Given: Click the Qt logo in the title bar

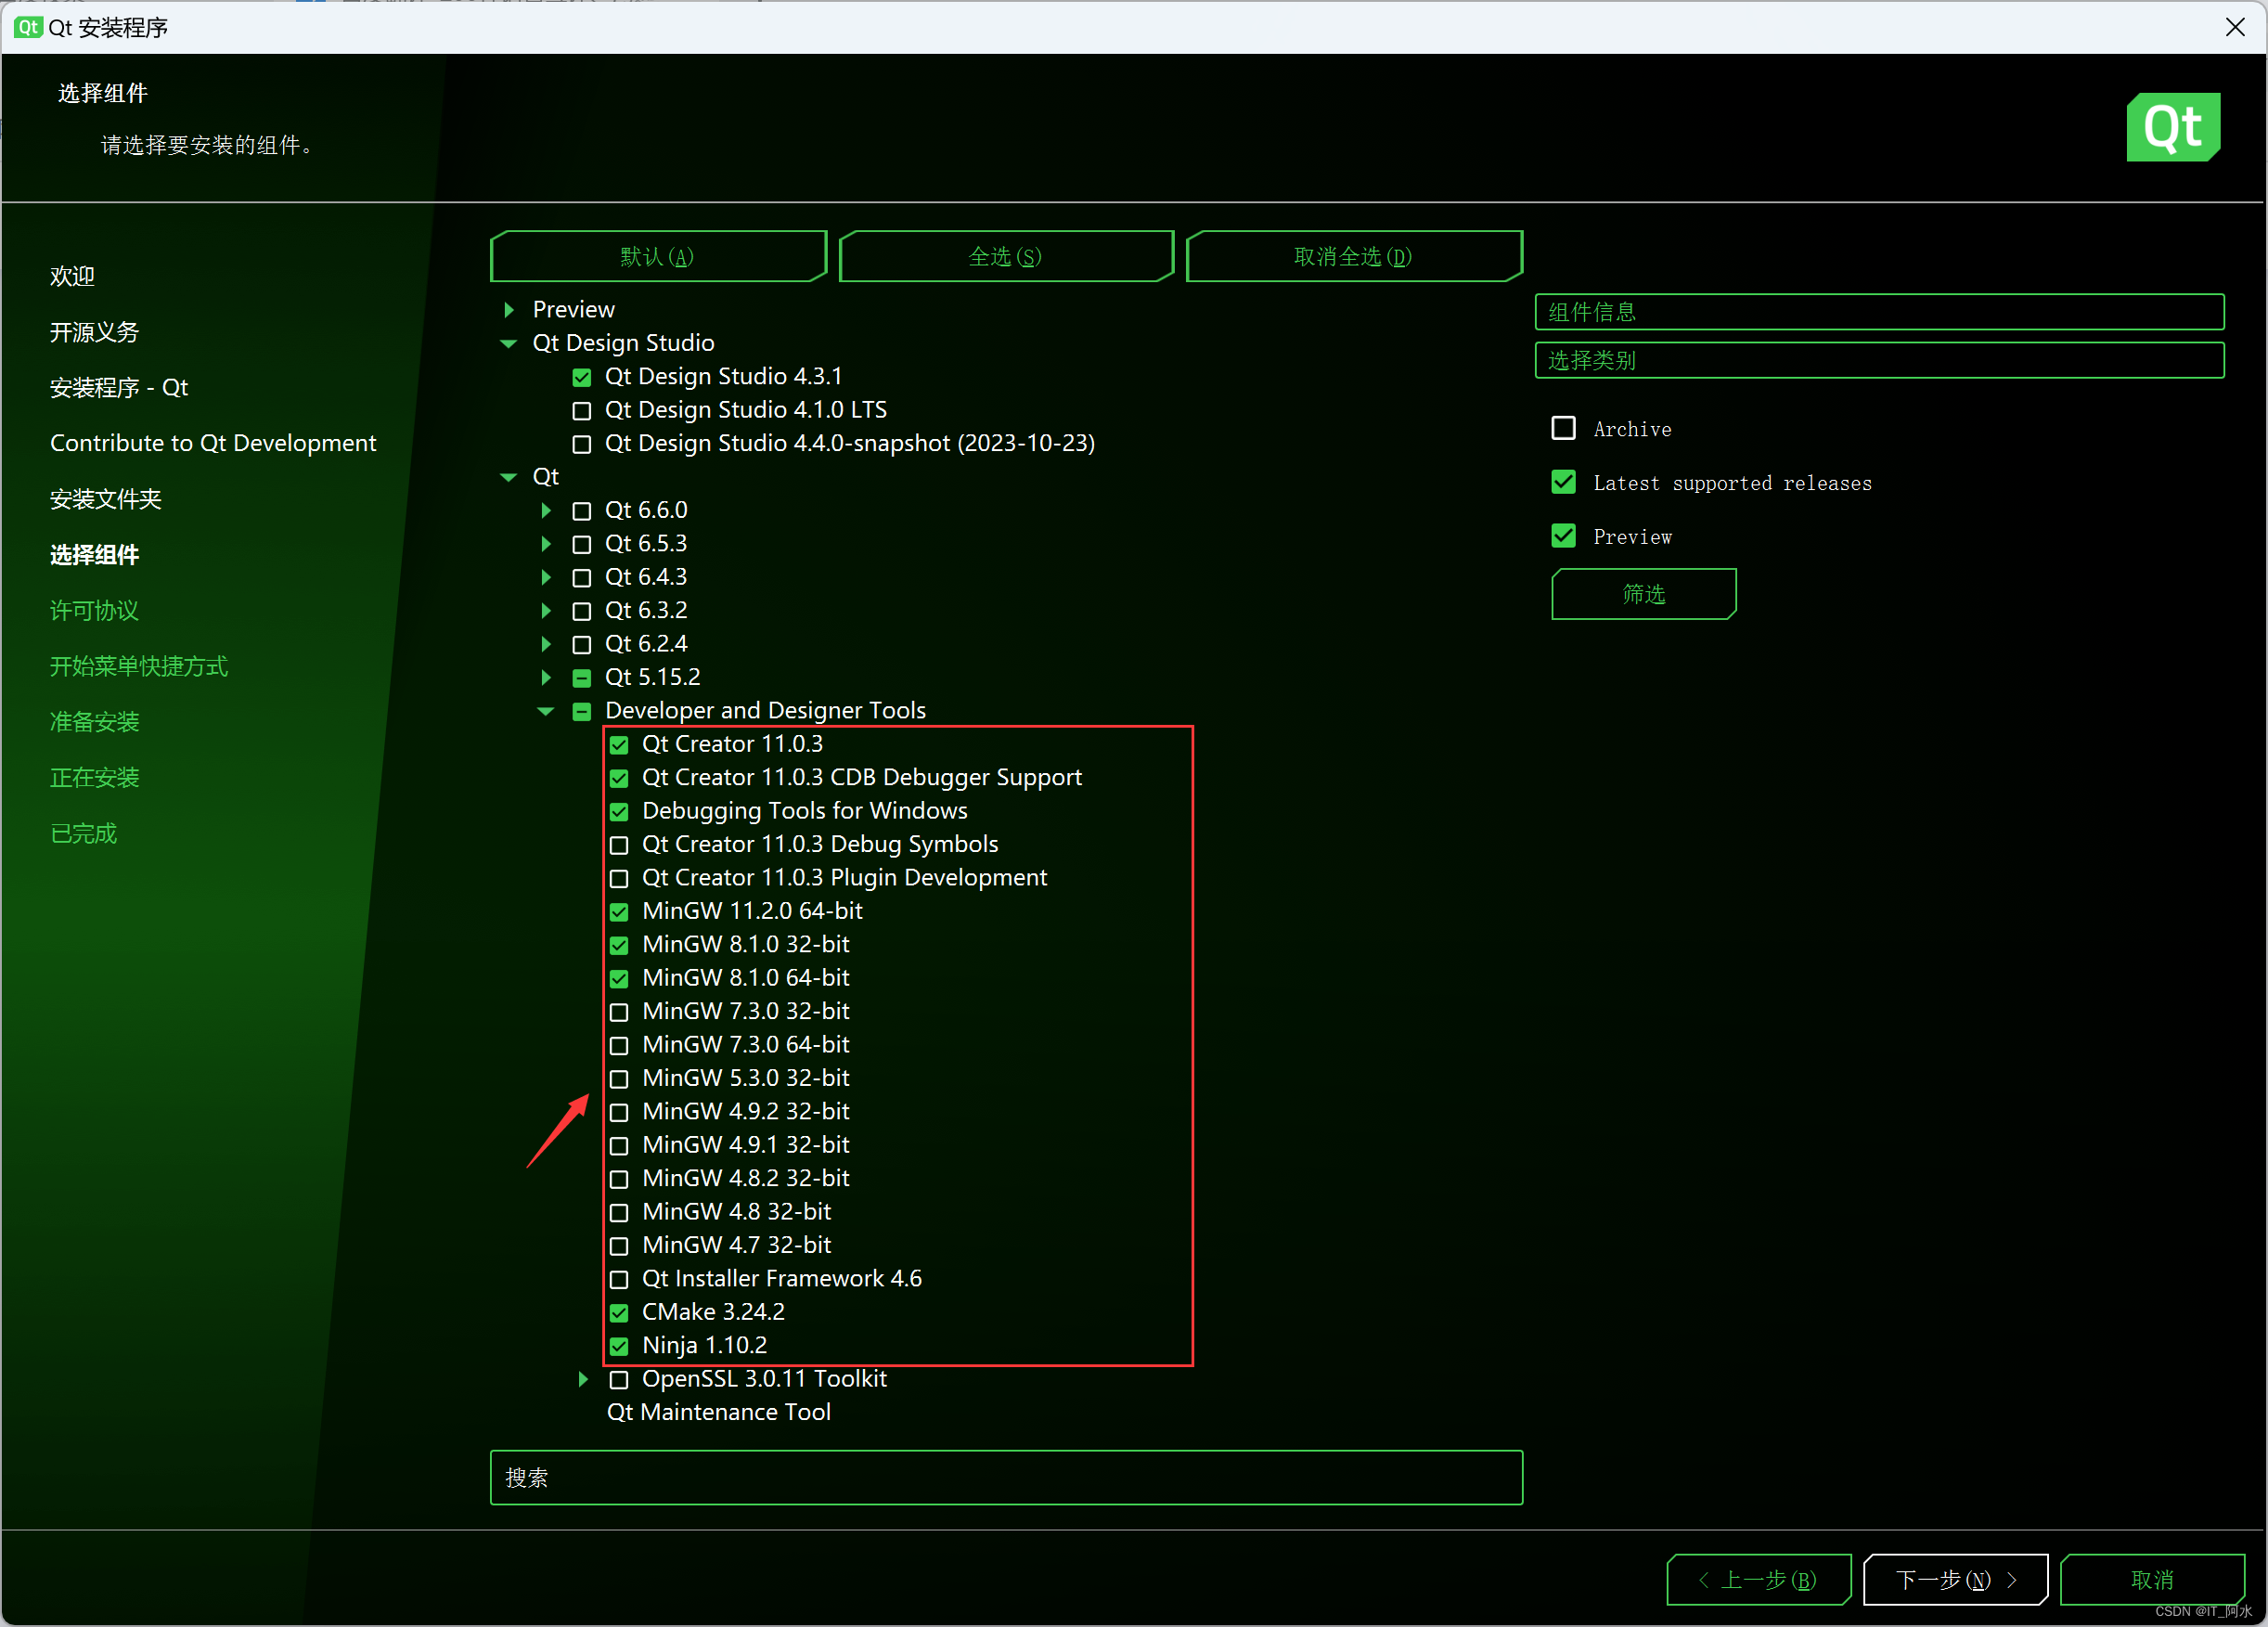Looking at the screenshot, I should coord(28,27).
